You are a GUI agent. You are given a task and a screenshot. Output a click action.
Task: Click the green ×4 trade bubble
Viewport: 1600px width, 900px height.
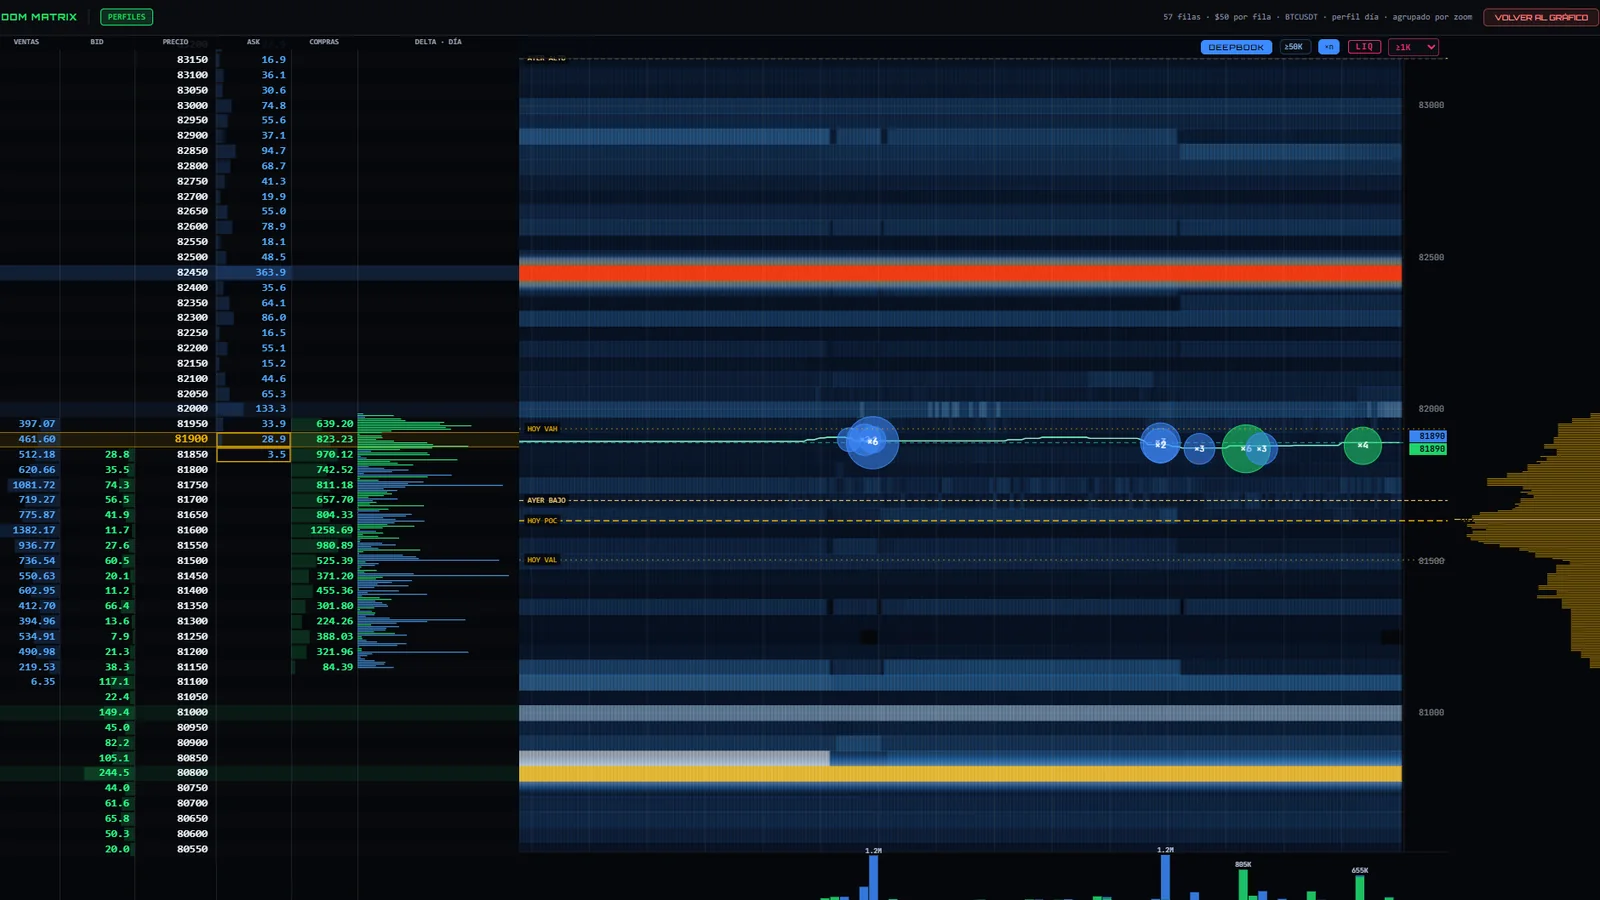(x=1362, y=445)
